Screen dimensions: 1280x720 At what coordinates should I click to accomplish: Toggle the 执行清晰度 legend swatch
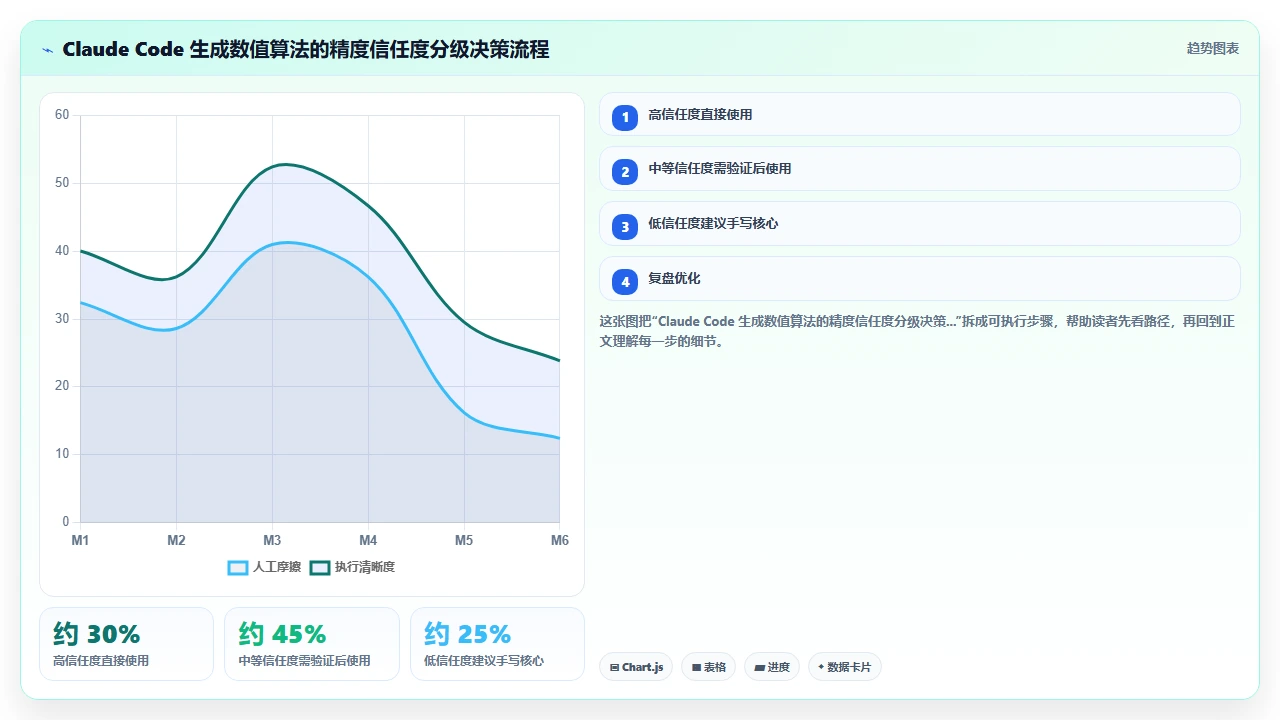[x=320, y=567]
